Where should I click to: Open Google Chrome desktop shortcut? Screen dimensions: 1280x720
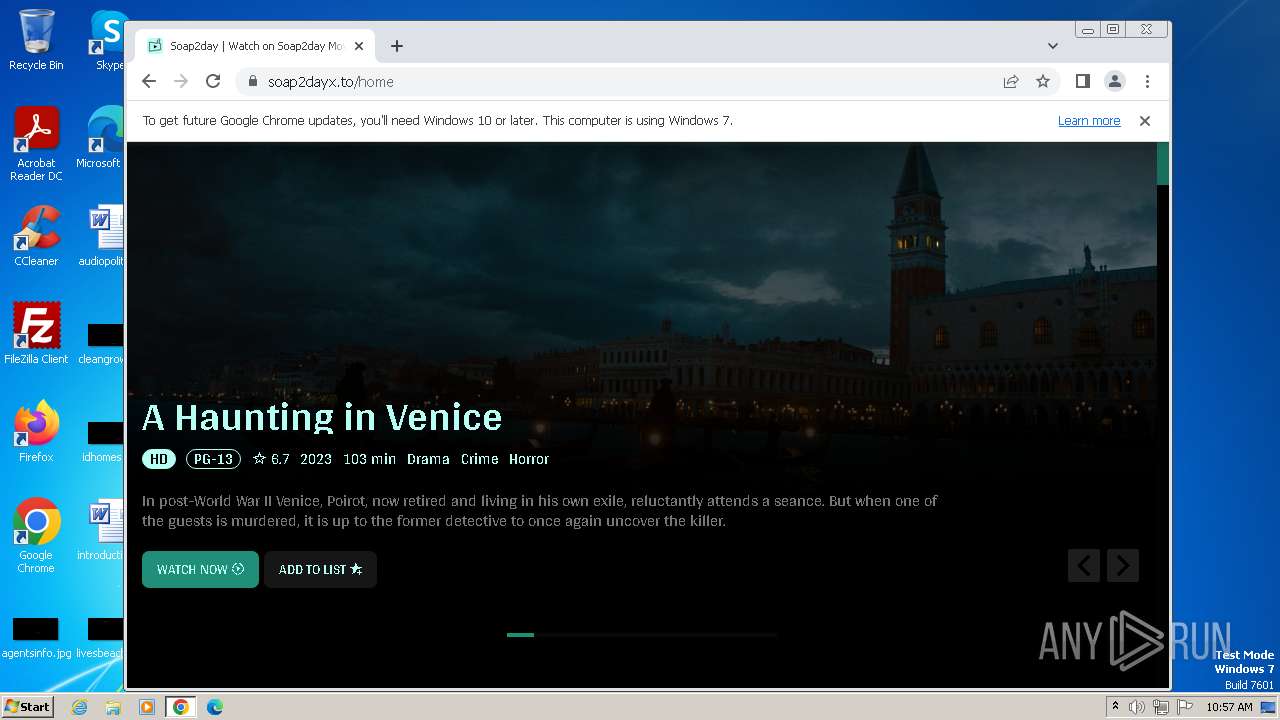(x=36, y=535)
